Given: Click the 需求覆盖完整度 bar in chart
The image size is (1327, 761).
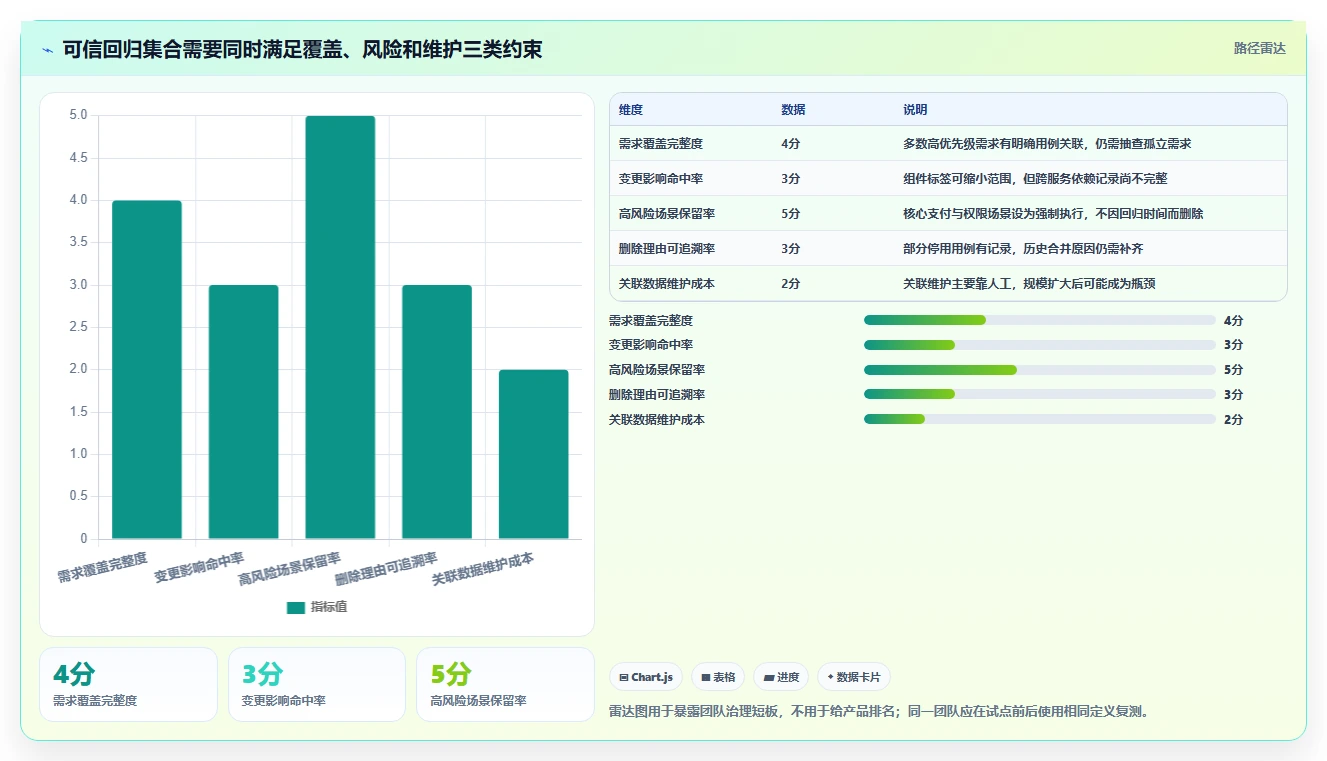Looking at the screenshot, I should [x=147, y=370].
